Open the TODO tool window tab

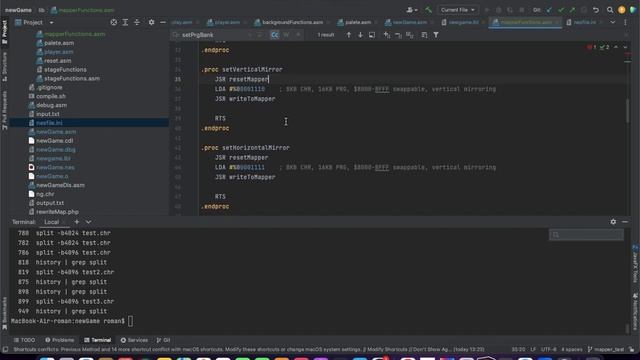(24, 340)
